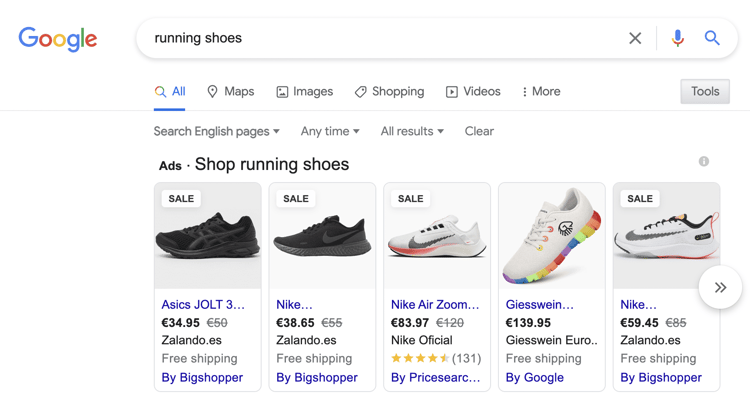Click the By Google link
The height and width of the screenshot is (405, 750).
[535, 378]
